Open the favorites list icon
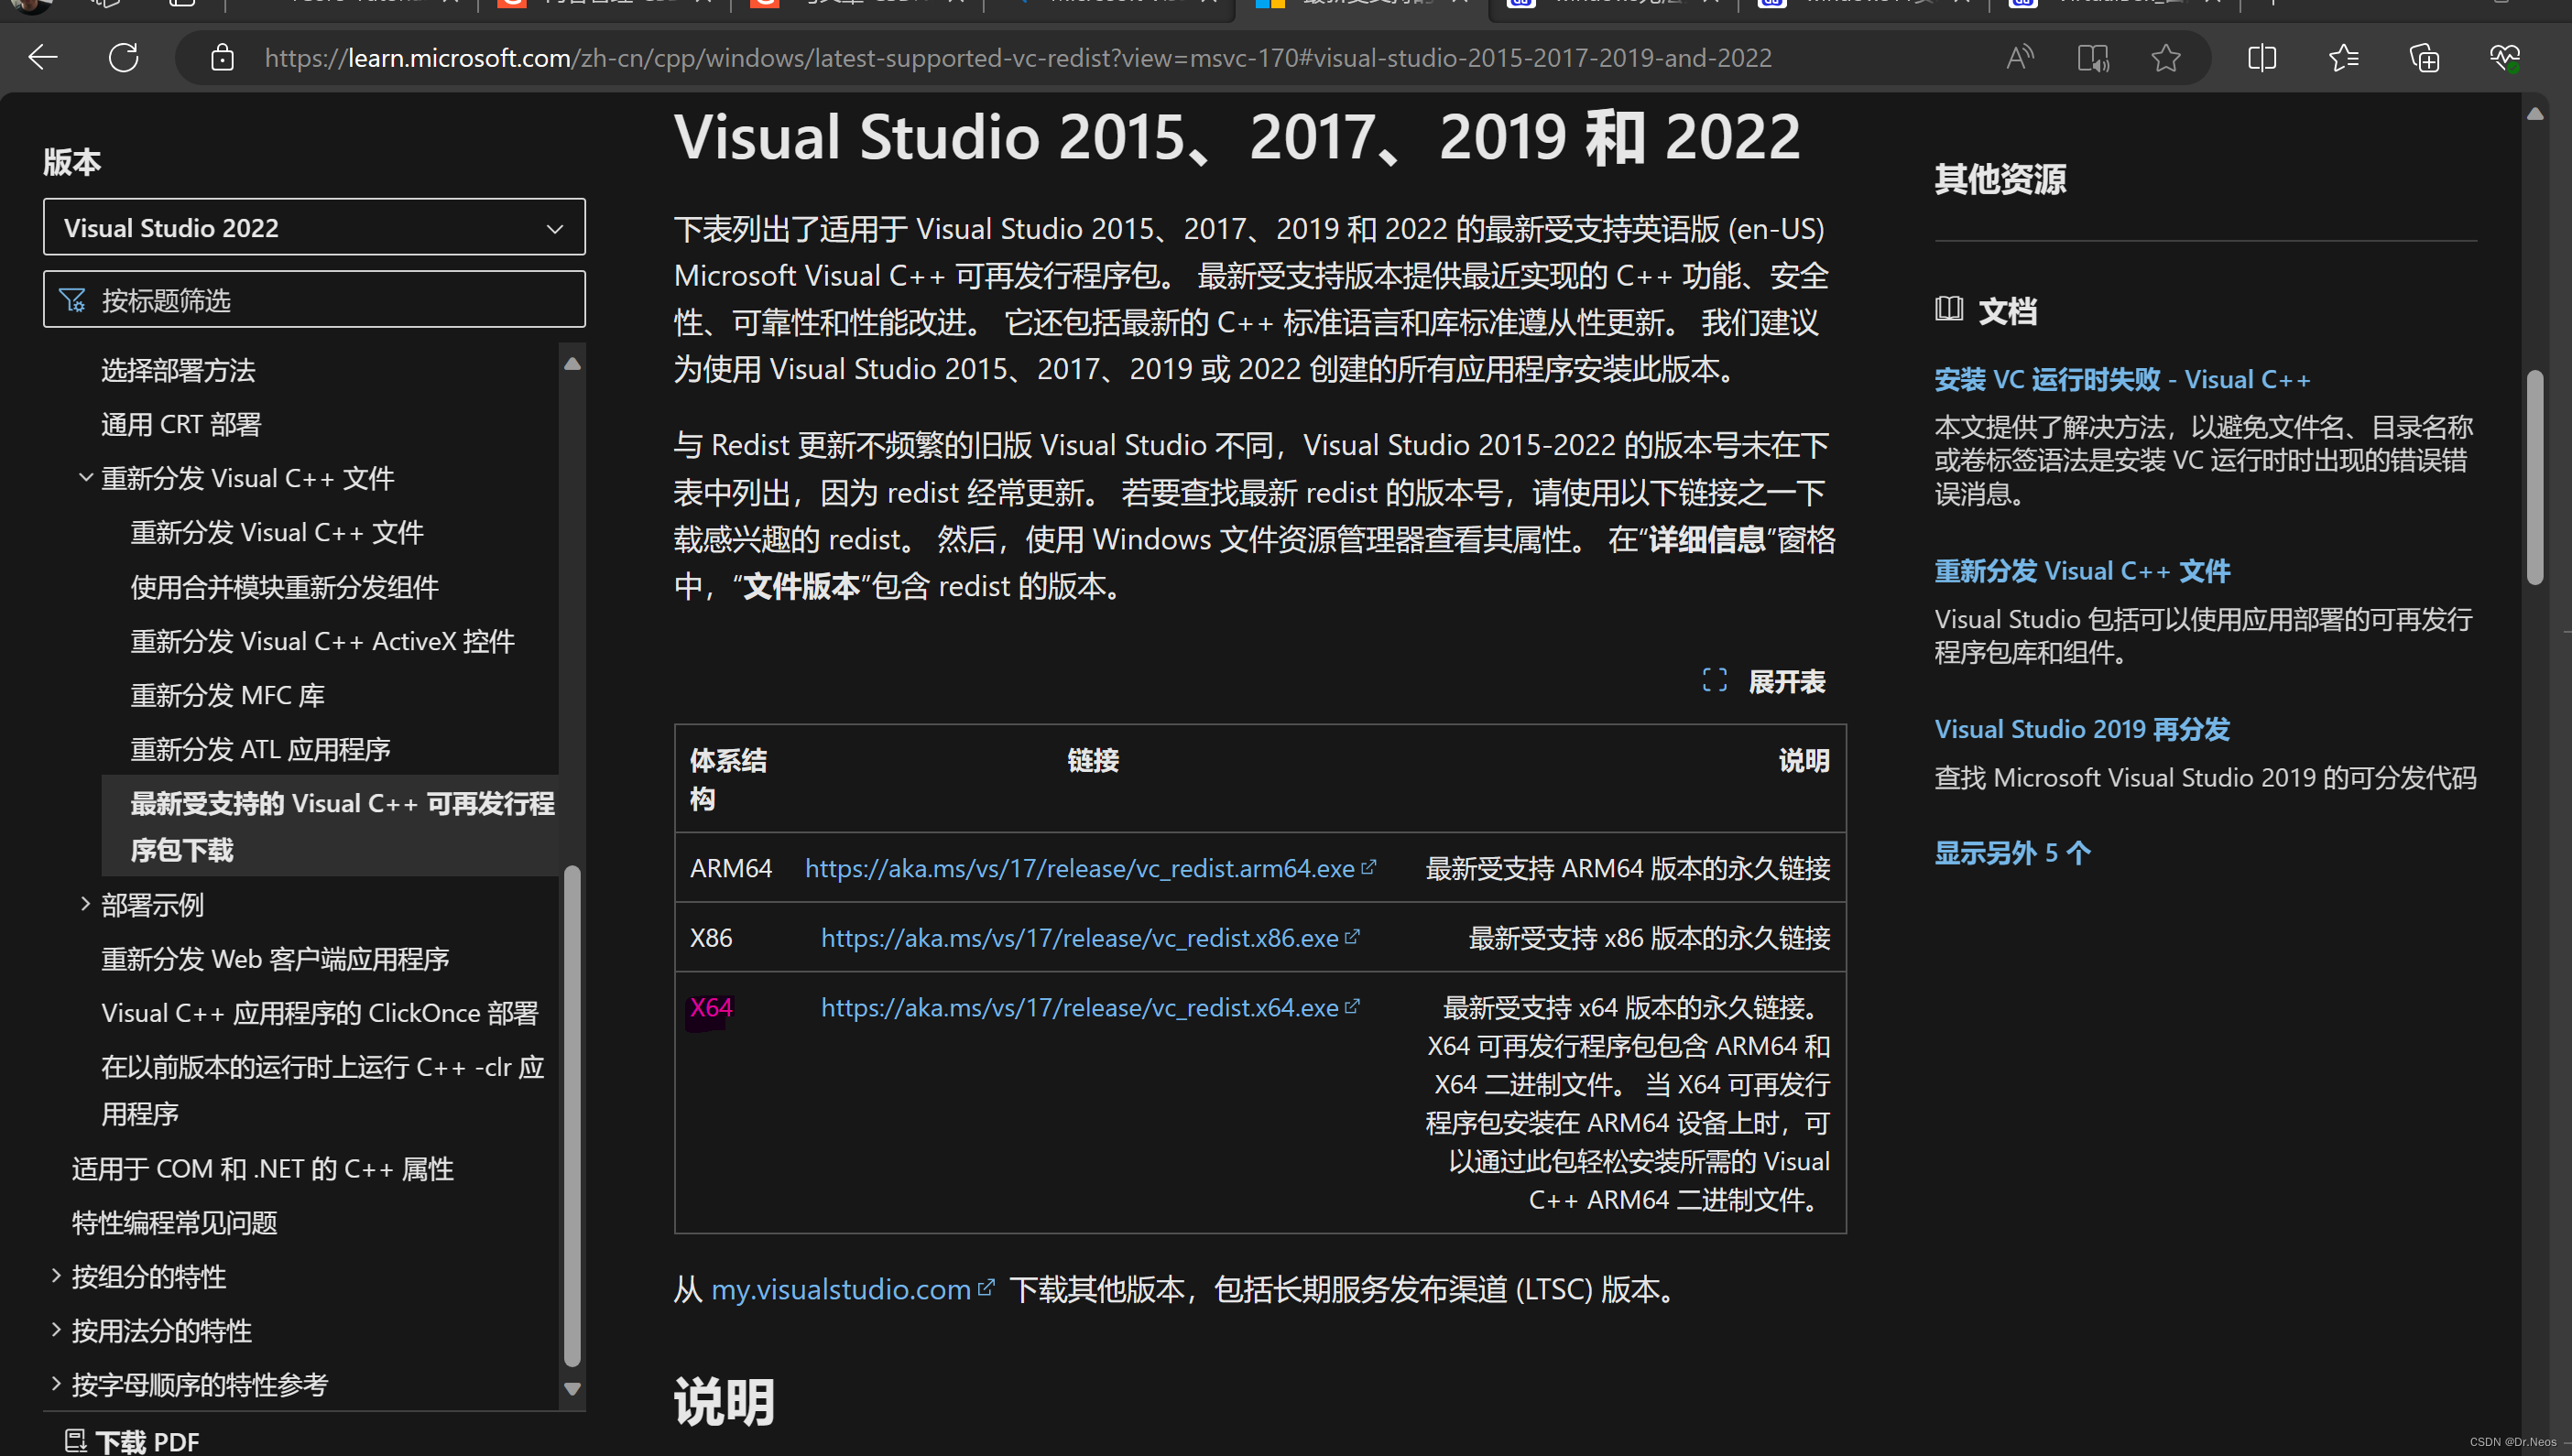2572x1456 pixels. [2343, 58]
